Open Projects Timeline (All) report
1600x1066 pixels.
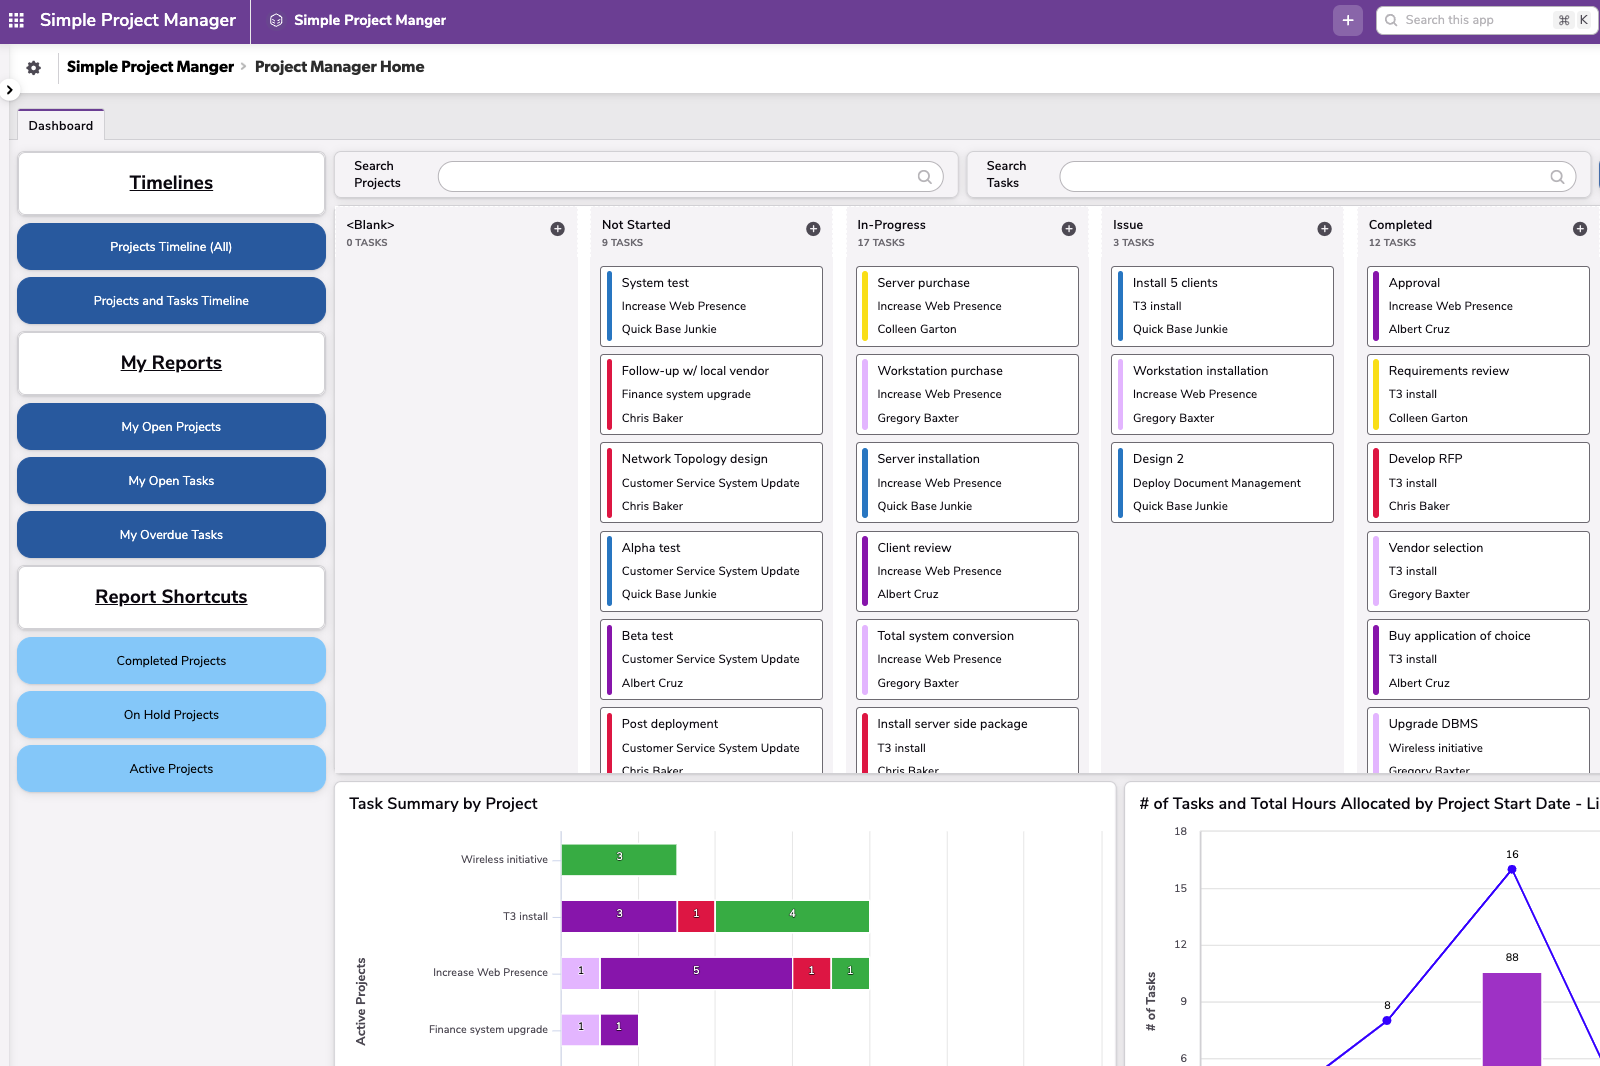(x=170, y=246)
